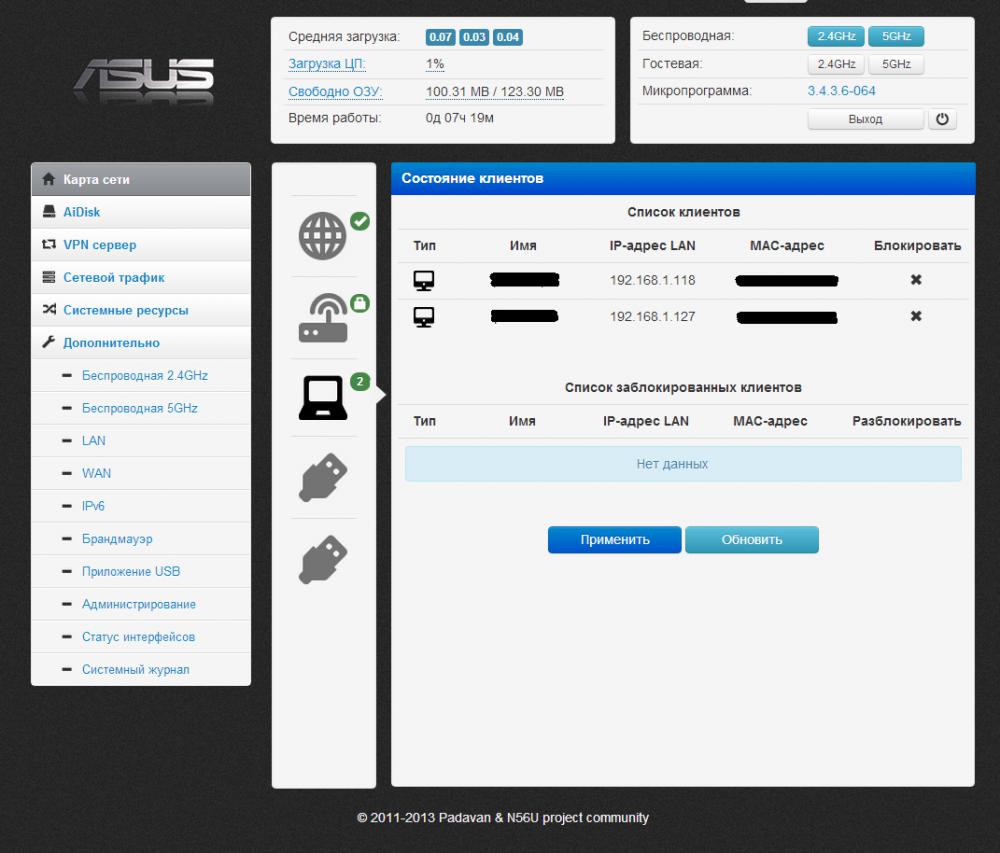Block client with IP 192.168.1.118
Viewport: 1000px width, 853px height.
point(915,280)
